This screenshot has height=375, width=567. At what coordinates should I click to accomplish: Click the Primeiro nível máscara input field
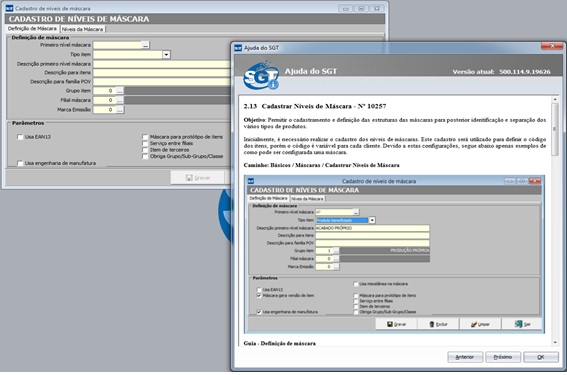coord(117,45)
